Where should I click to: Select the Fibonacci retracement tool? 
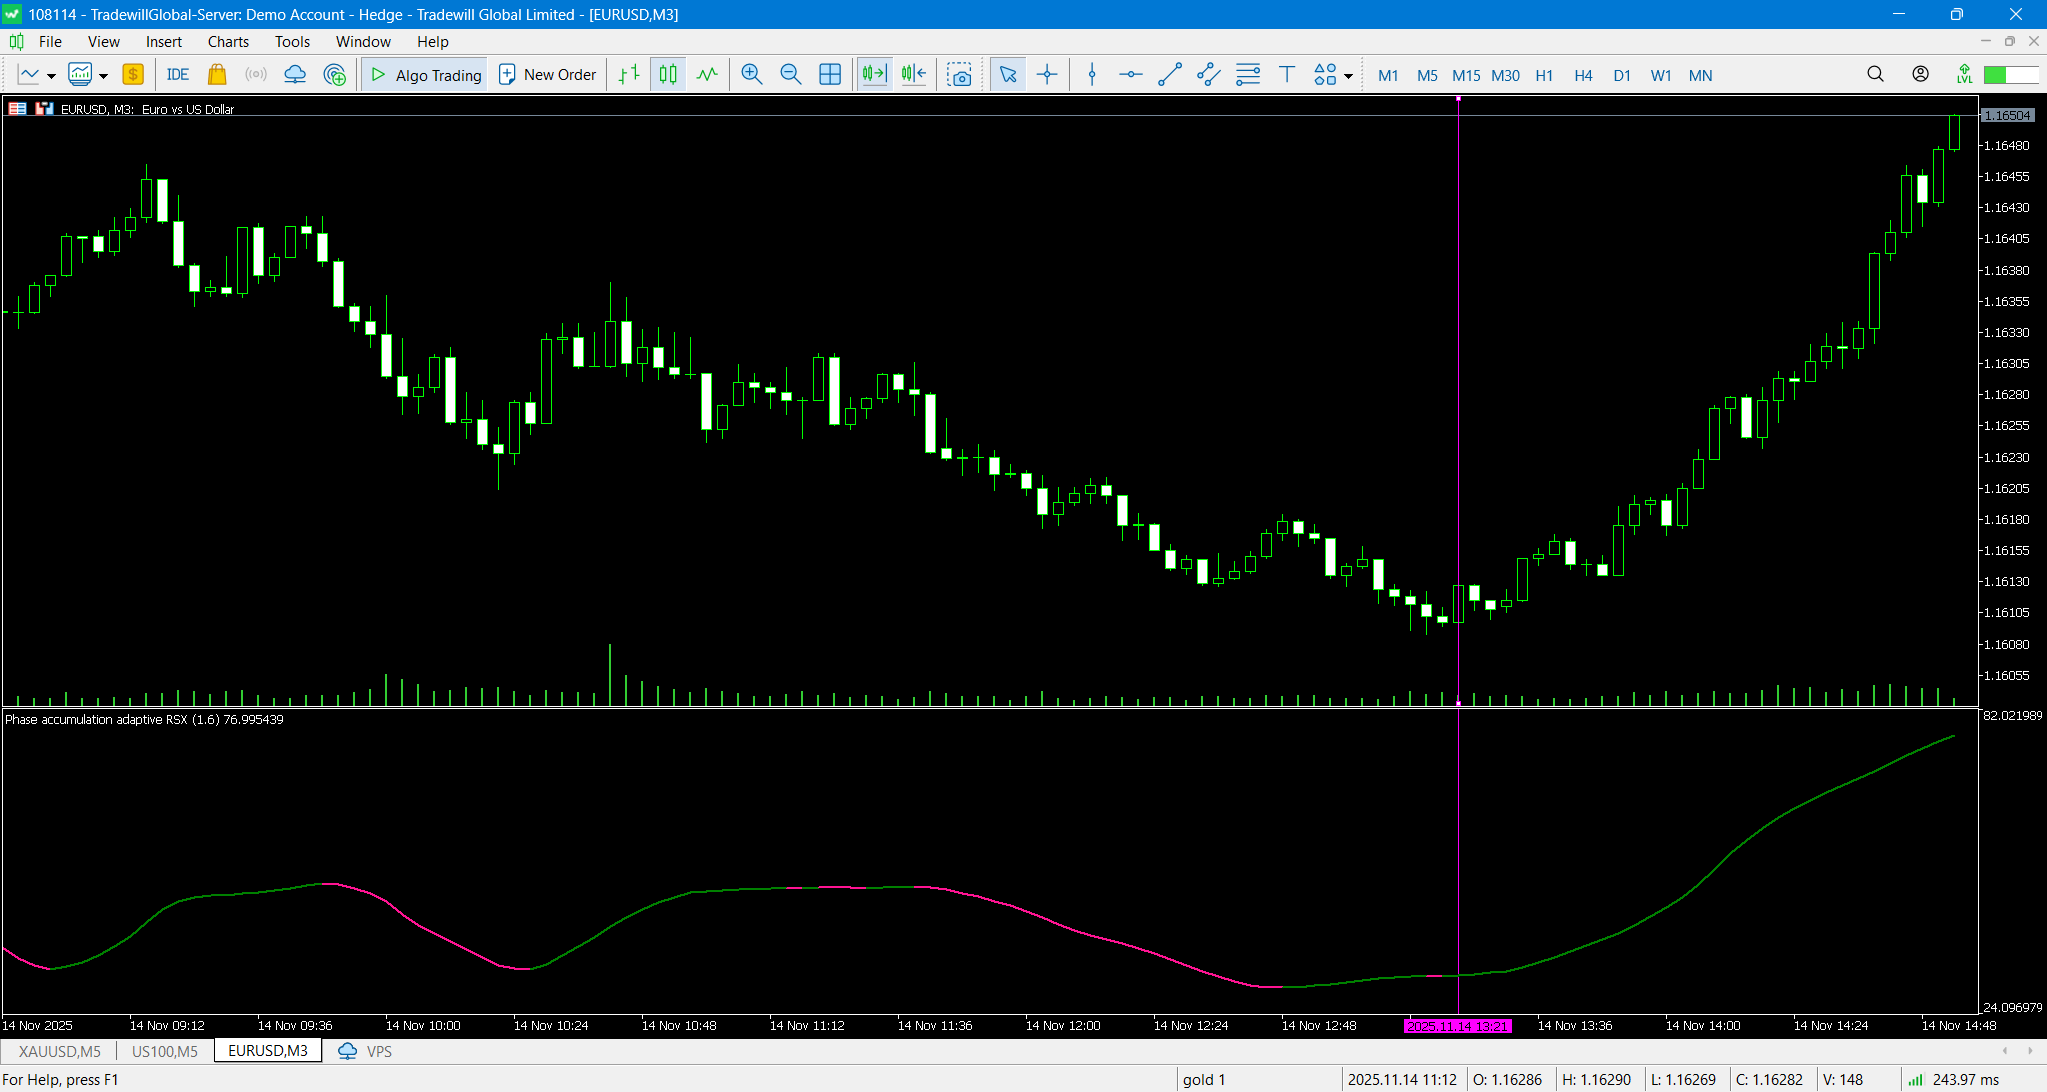coord(1248,75)
